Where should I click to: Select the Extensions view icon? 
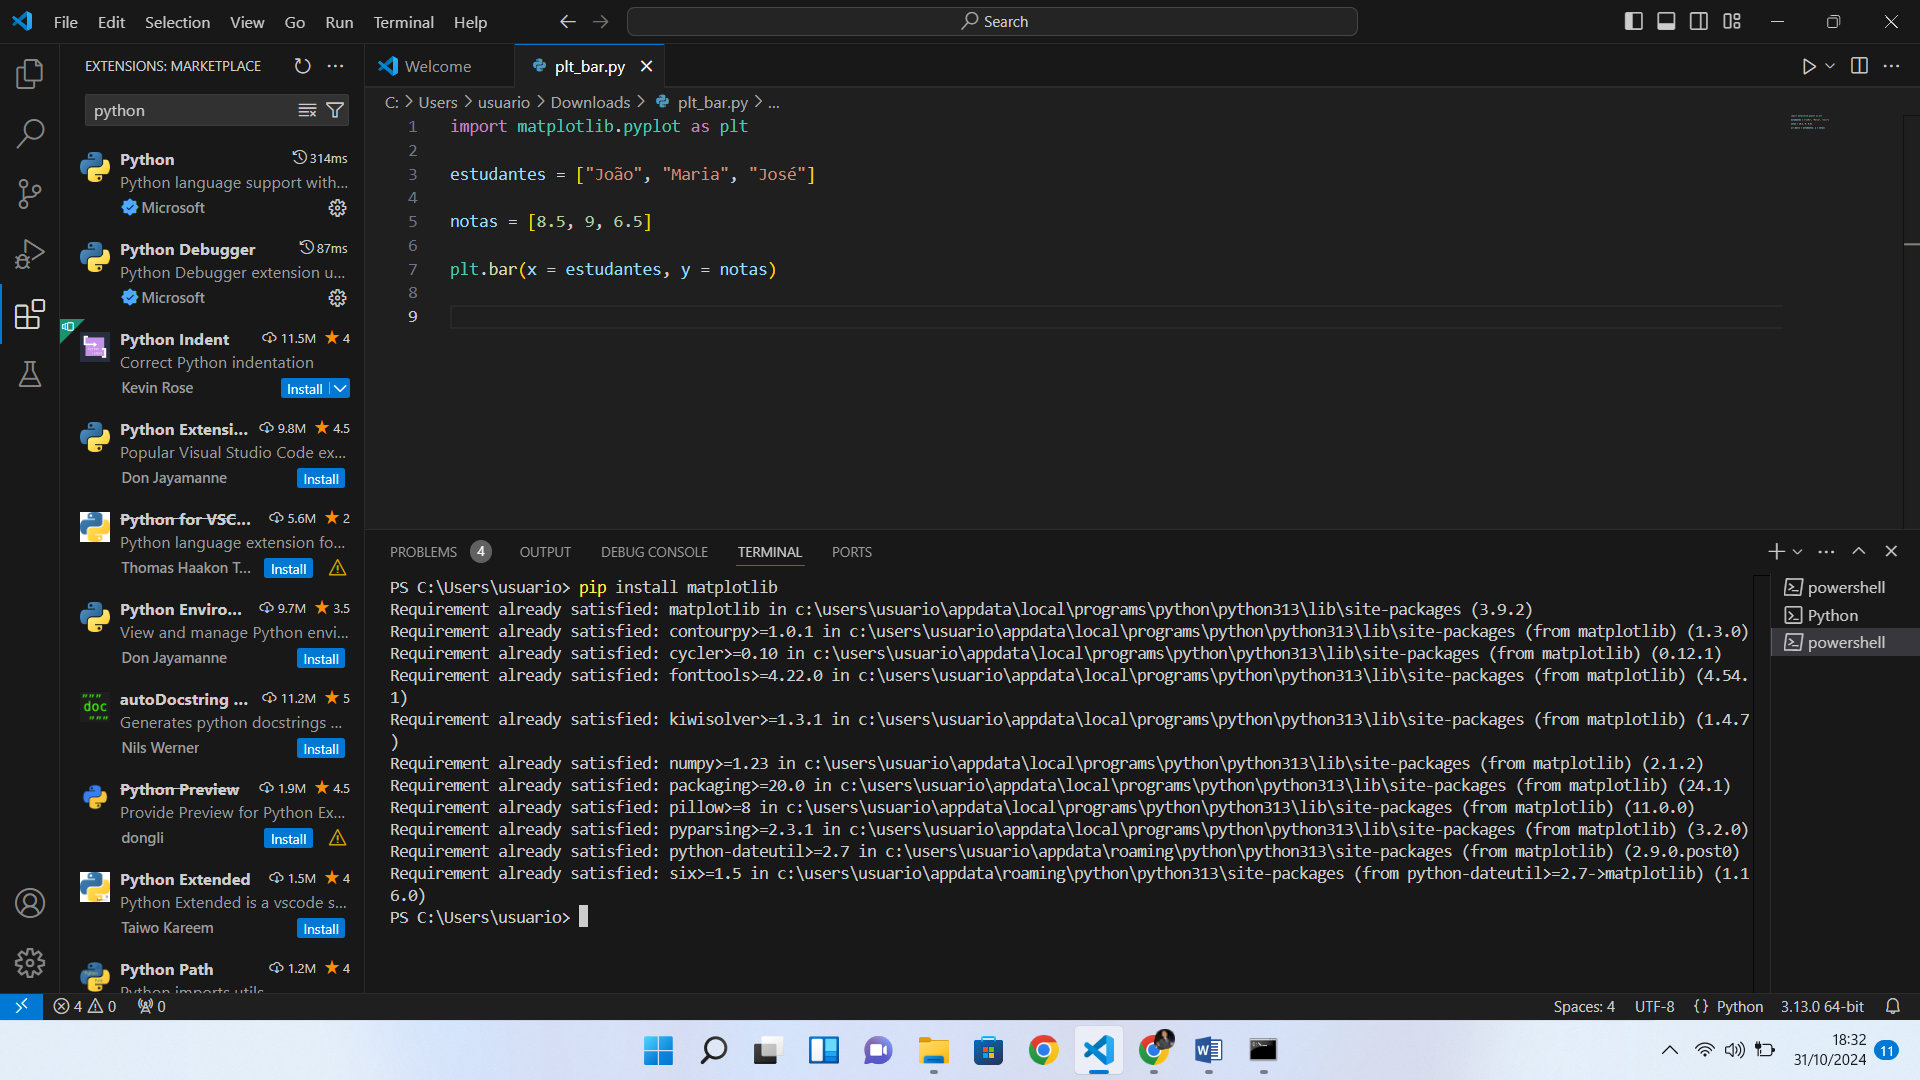pyautogui.click(x=30, y=314)
